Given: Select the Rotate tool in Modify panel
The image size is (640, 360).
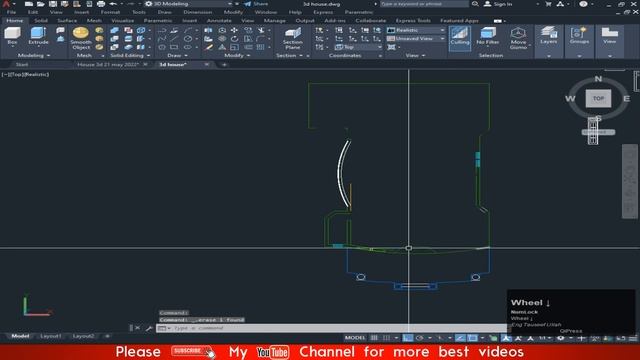Looking at the screenshot, I should [x=234, y=39].
